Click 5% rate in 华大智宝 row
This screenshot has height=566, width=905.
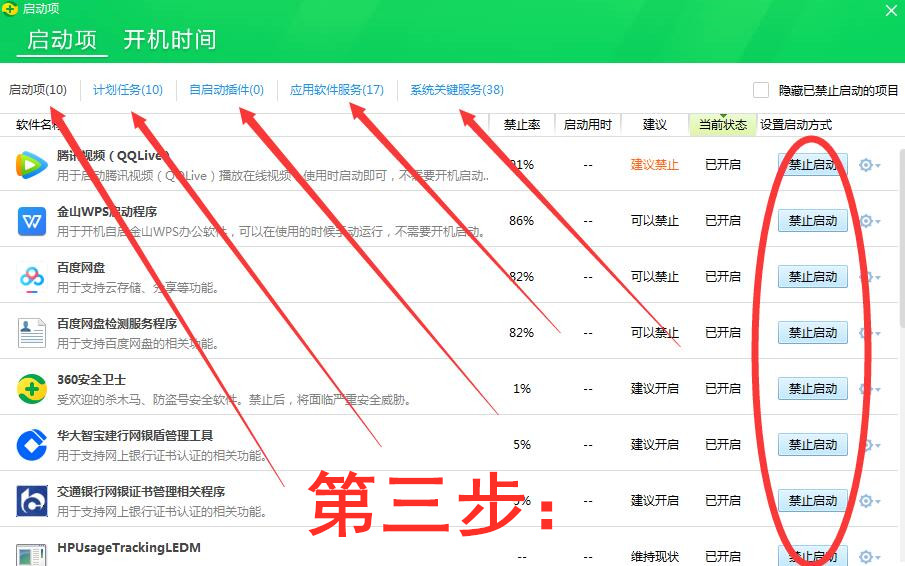pos(522,445)
